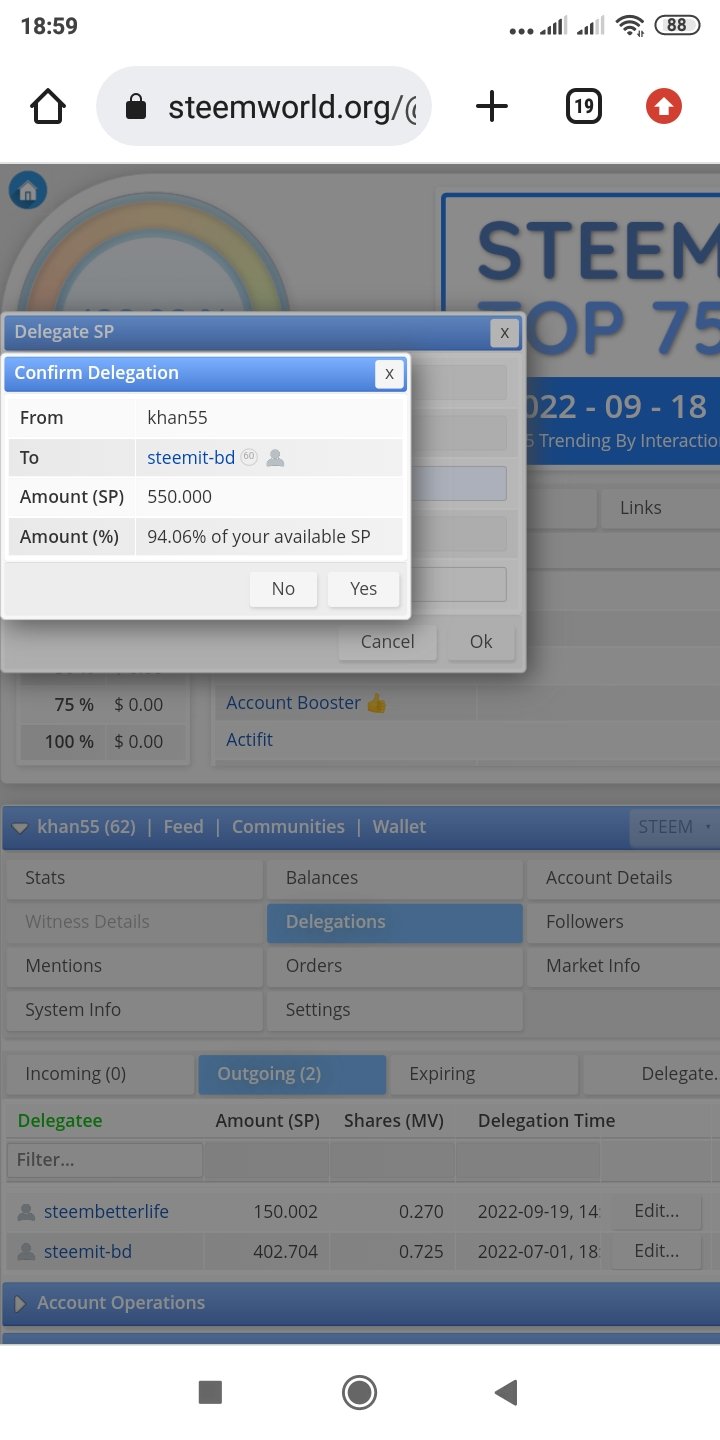Confirm the delegation with Yes
Image resolution: width=720 pixels, height=1440 pixels.
click(364, 589)
